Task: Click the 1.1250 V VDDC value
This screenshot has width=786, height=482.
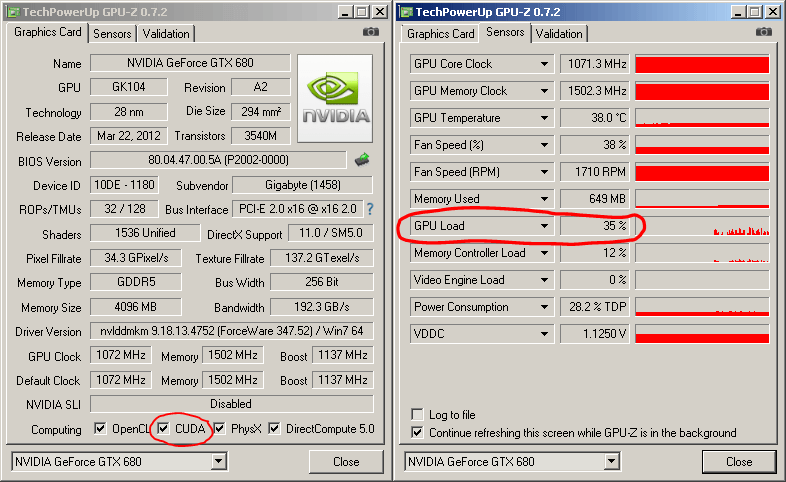Action: pos(595,334)
